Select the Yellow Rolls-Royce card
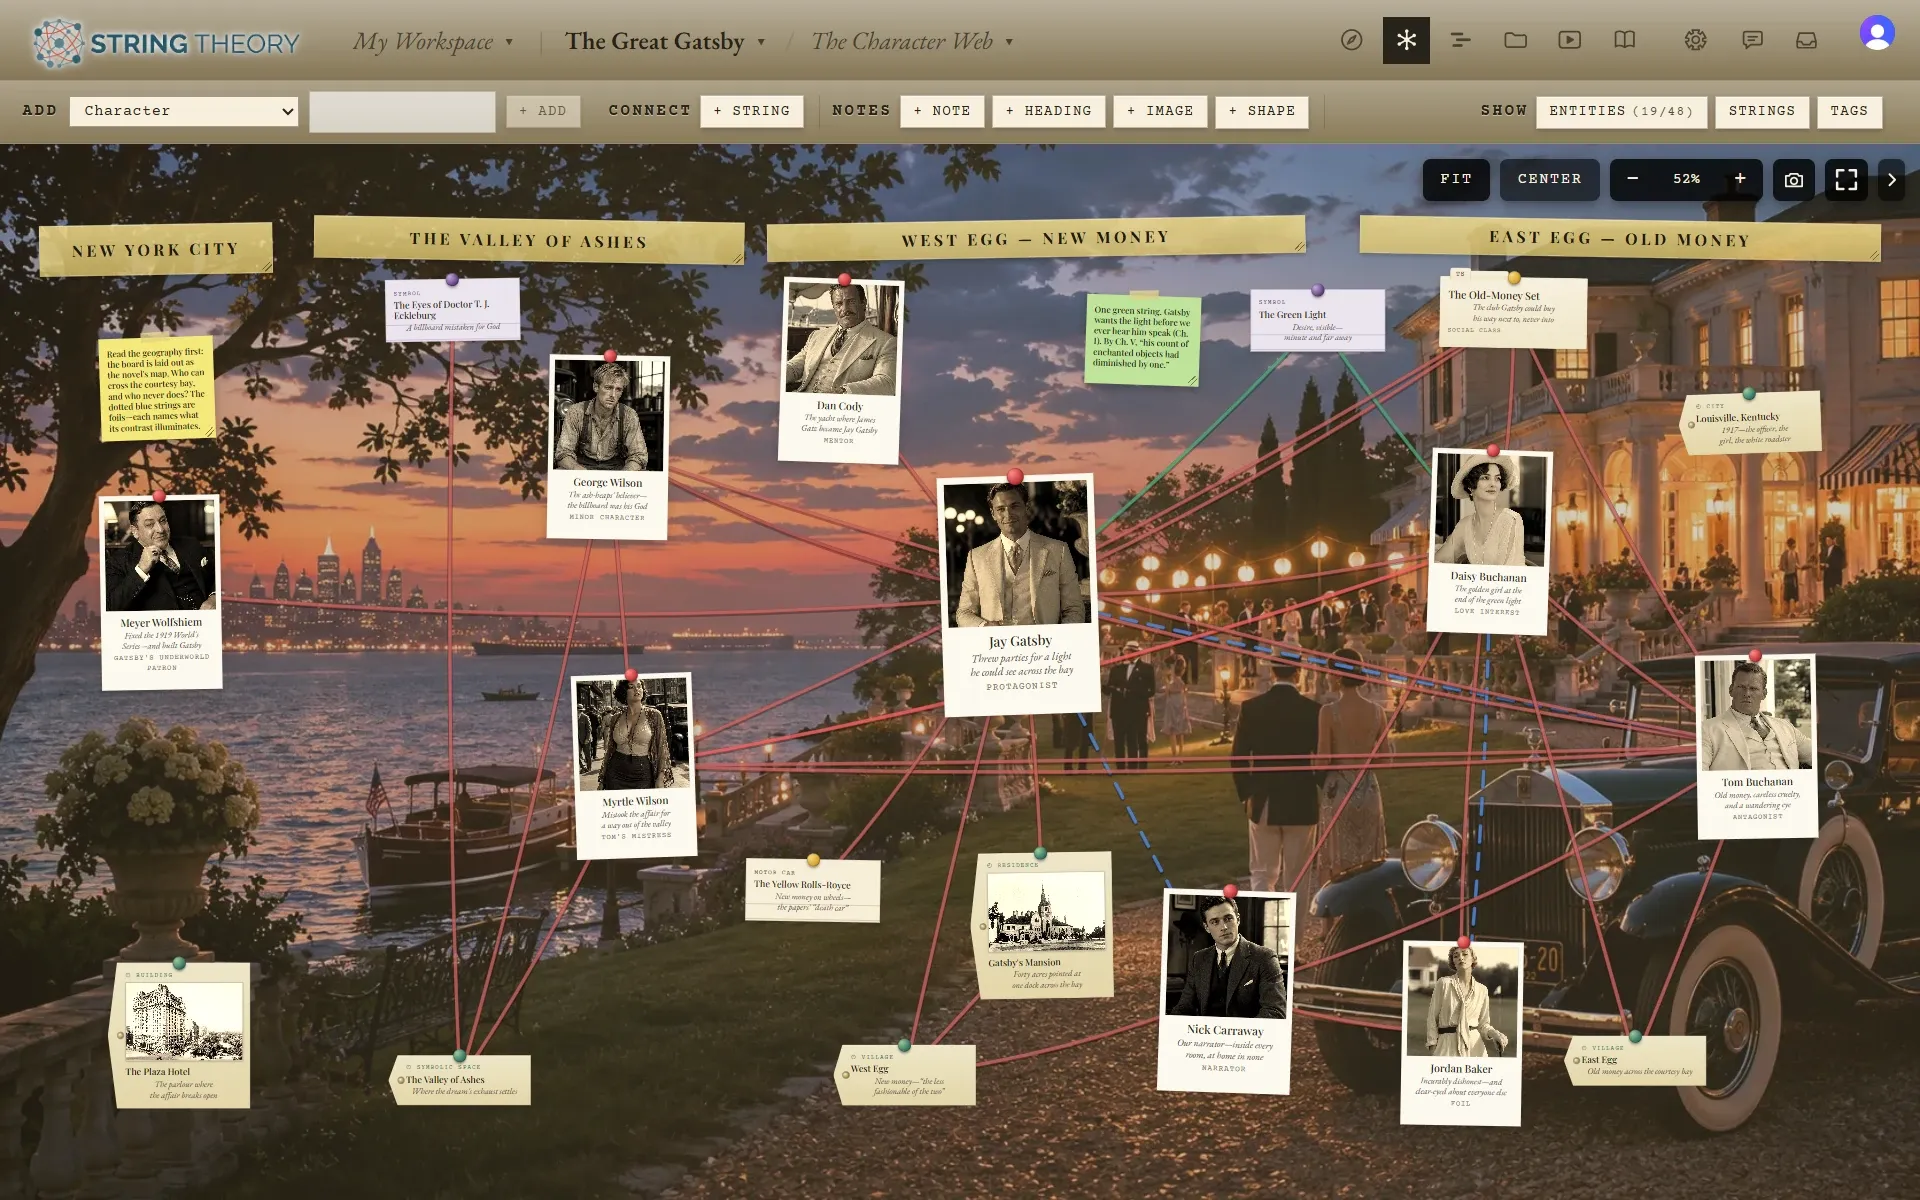 point(812,891)
